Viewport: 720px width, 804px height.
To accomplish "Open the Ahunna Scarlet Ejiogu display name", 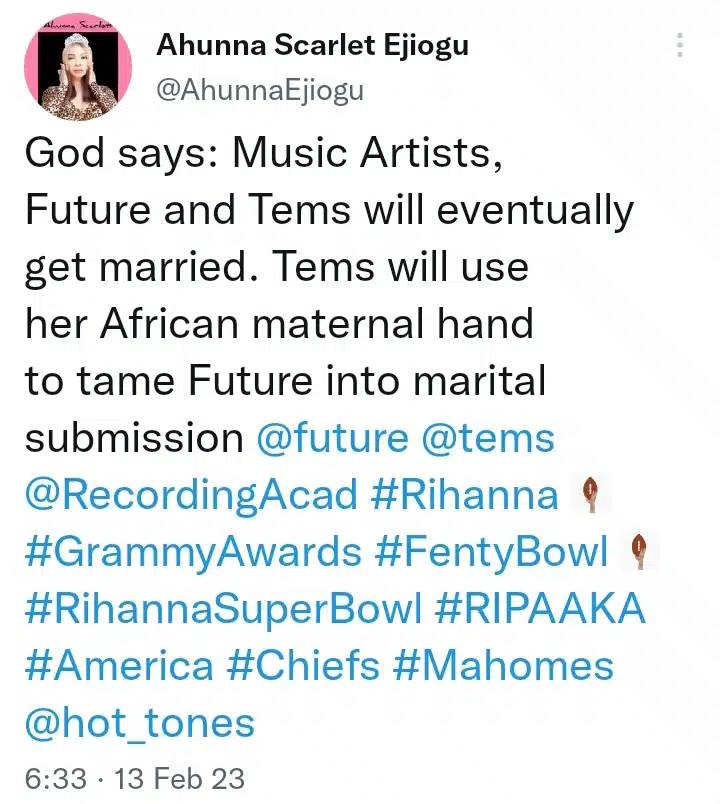I will [x=312, y=46].
